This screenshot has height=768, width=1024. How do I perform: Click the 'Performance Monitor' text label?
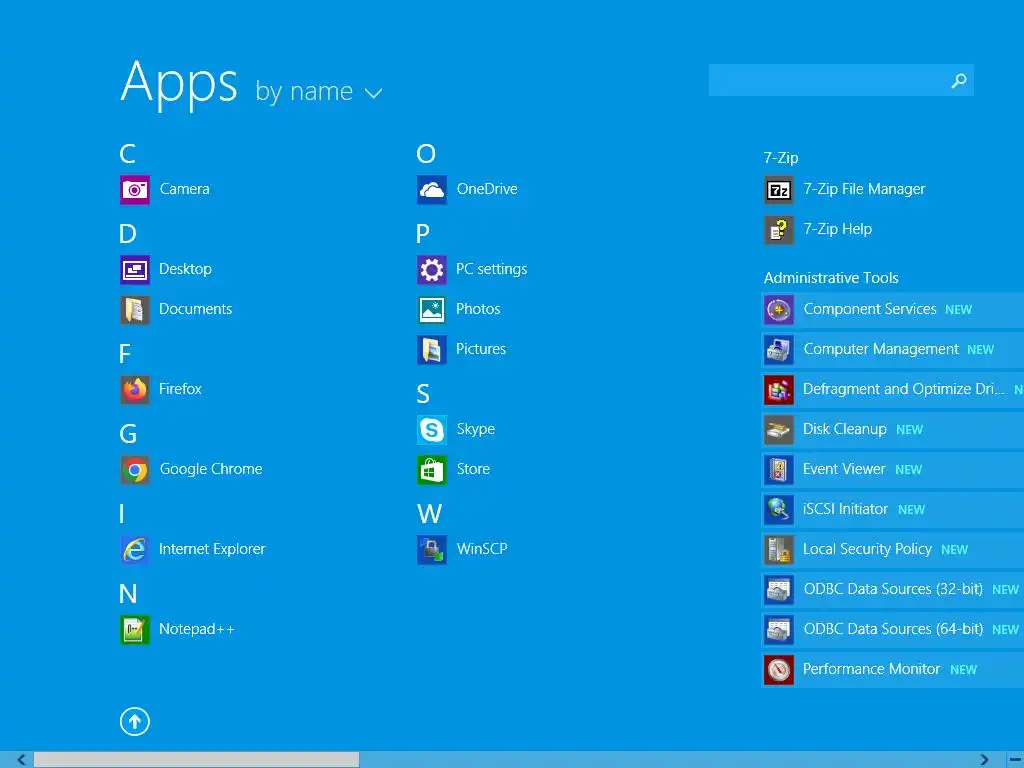click(871, 669)
